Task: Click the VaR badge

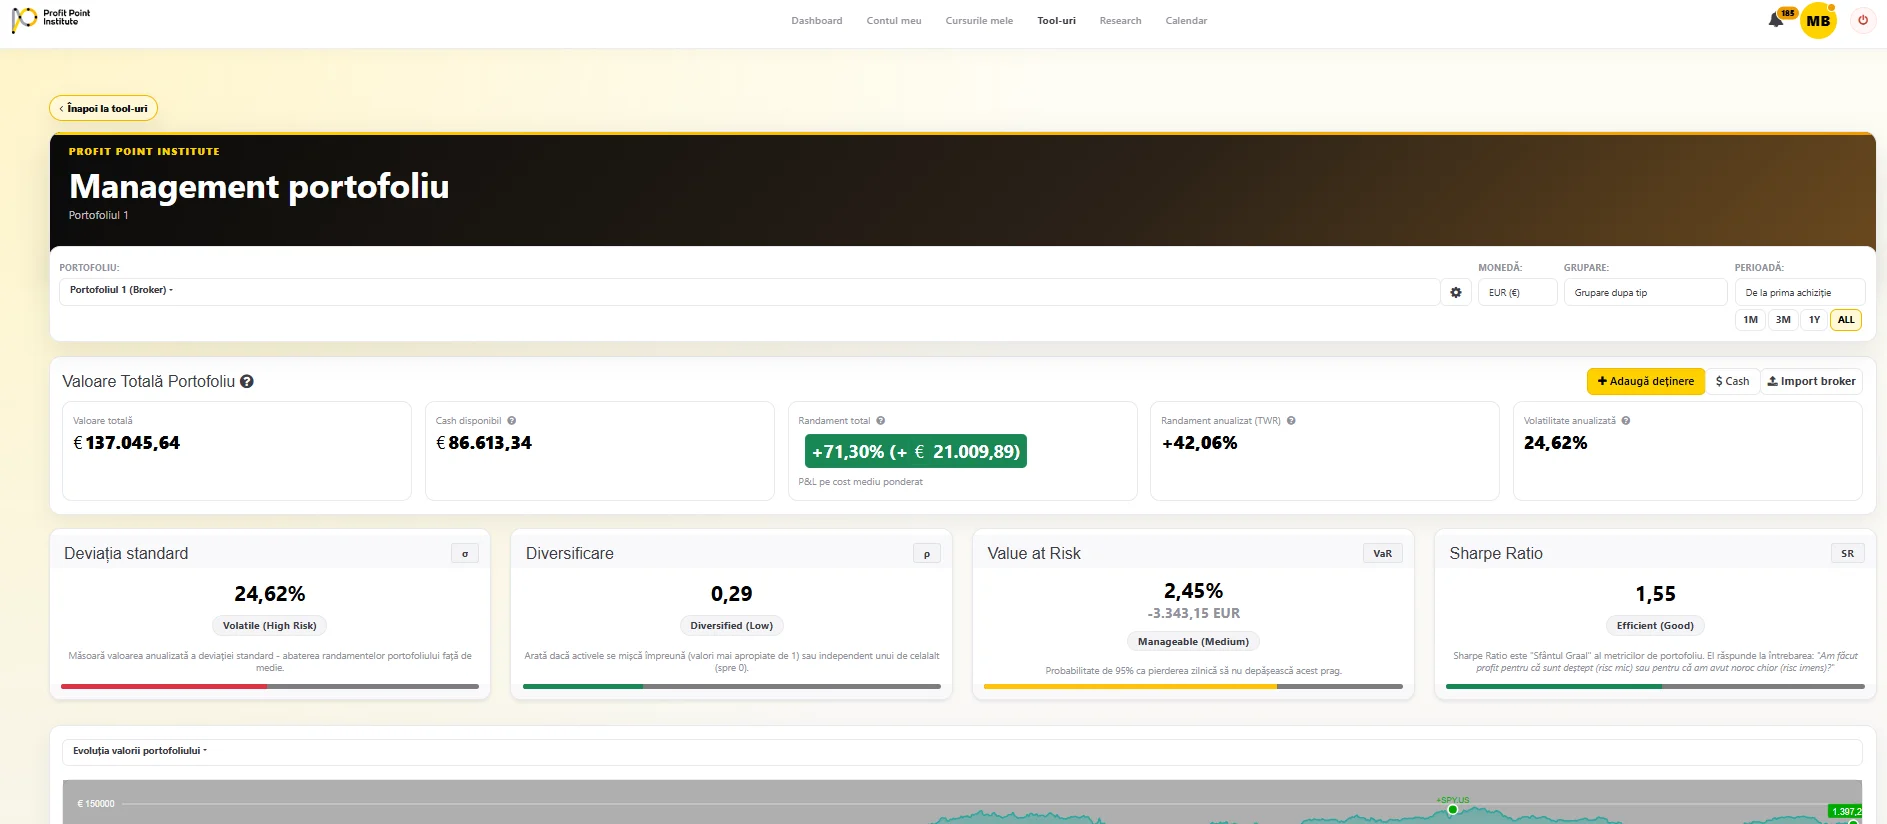Action: point(1382,553)
